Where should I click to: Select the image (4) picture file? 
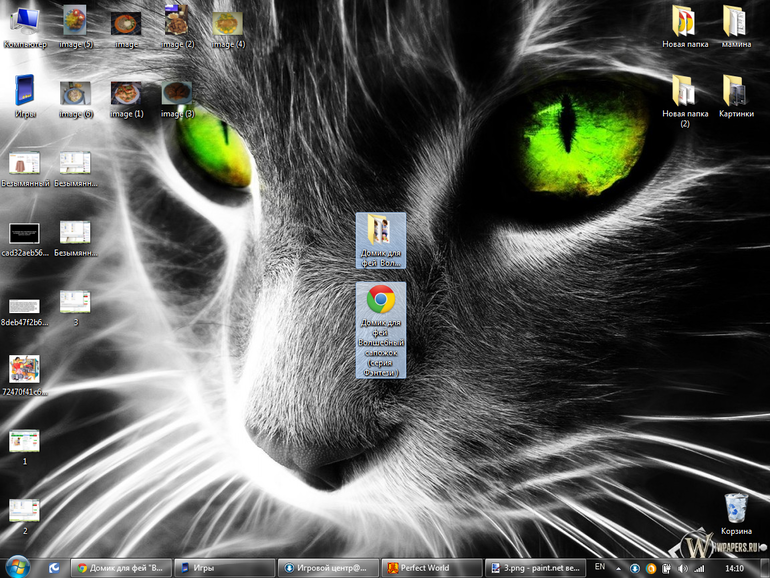tap(228, 29)
